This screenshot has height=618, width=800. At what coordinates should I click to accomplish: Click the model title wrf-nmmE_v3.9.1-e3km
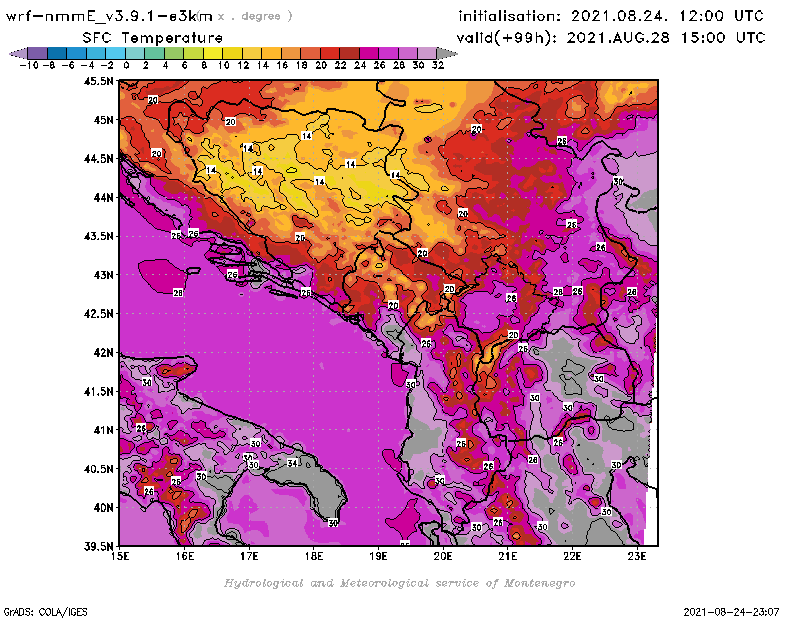pyautogui.click(x=109, y=16)
